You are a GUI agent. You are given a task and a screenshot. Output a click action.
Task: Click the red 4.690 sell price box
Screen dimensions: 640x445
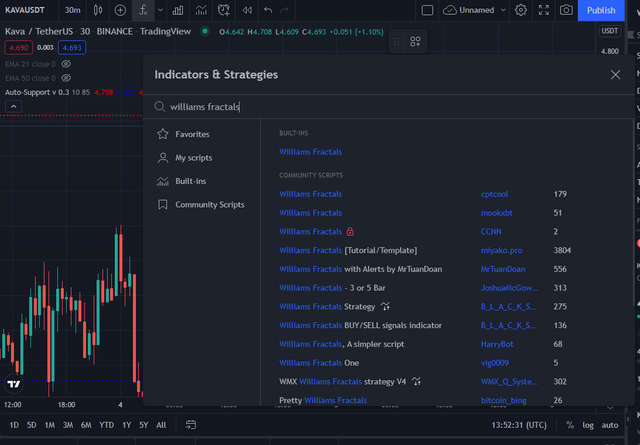[x=19, y=48]
